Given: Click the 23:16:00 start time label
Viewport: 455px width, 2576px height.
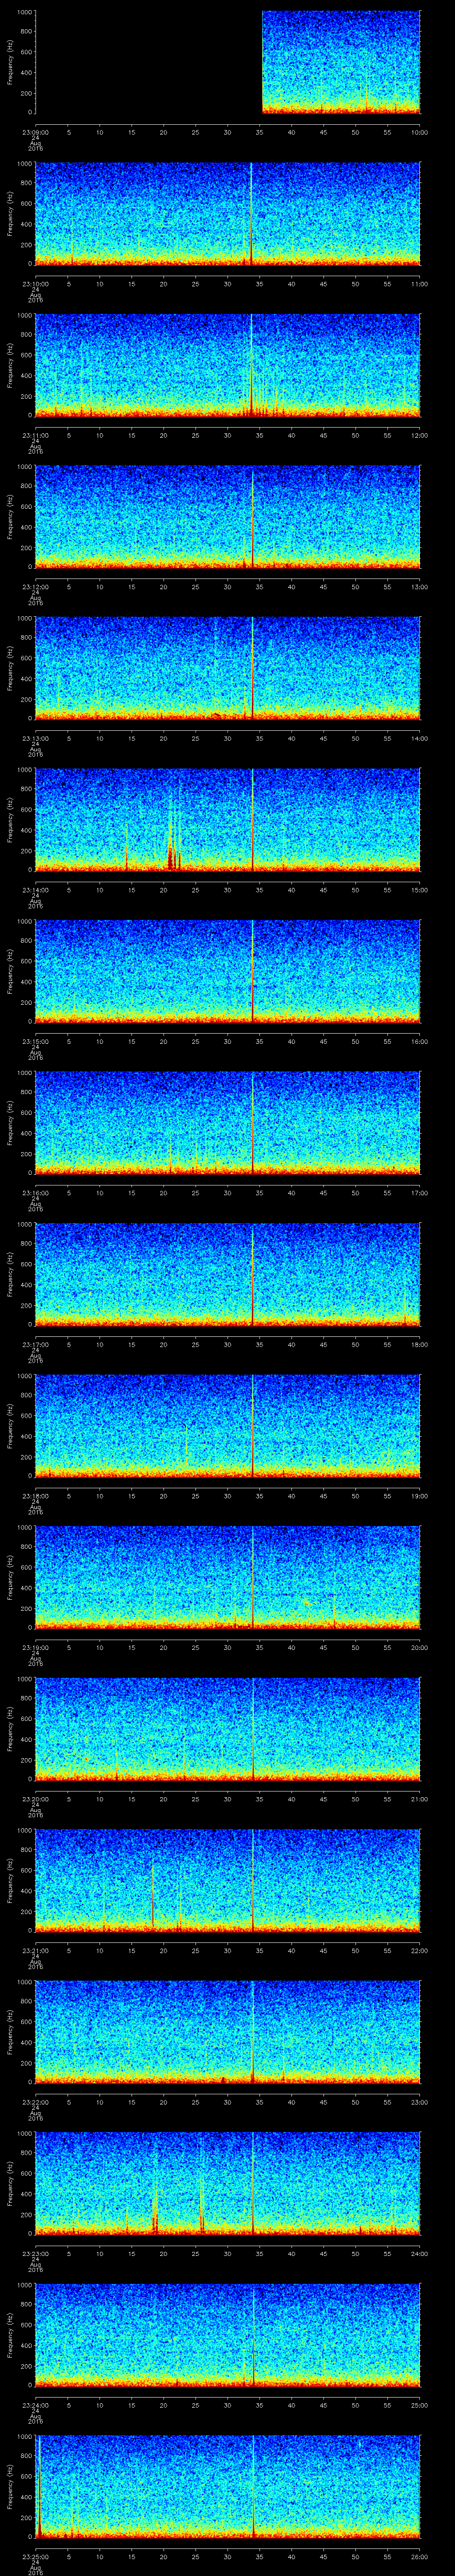Looking at the screenshot, I should pyautogui.click(x=36, y=1192).
